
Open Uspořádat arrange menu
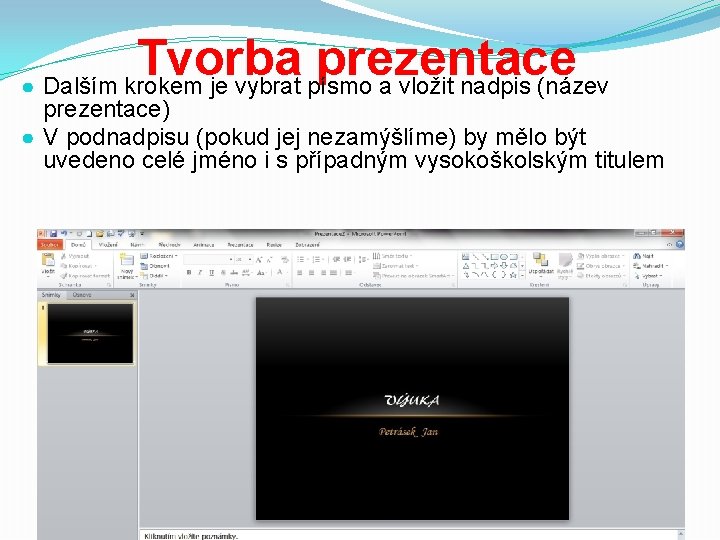click(x=540, y=265)
